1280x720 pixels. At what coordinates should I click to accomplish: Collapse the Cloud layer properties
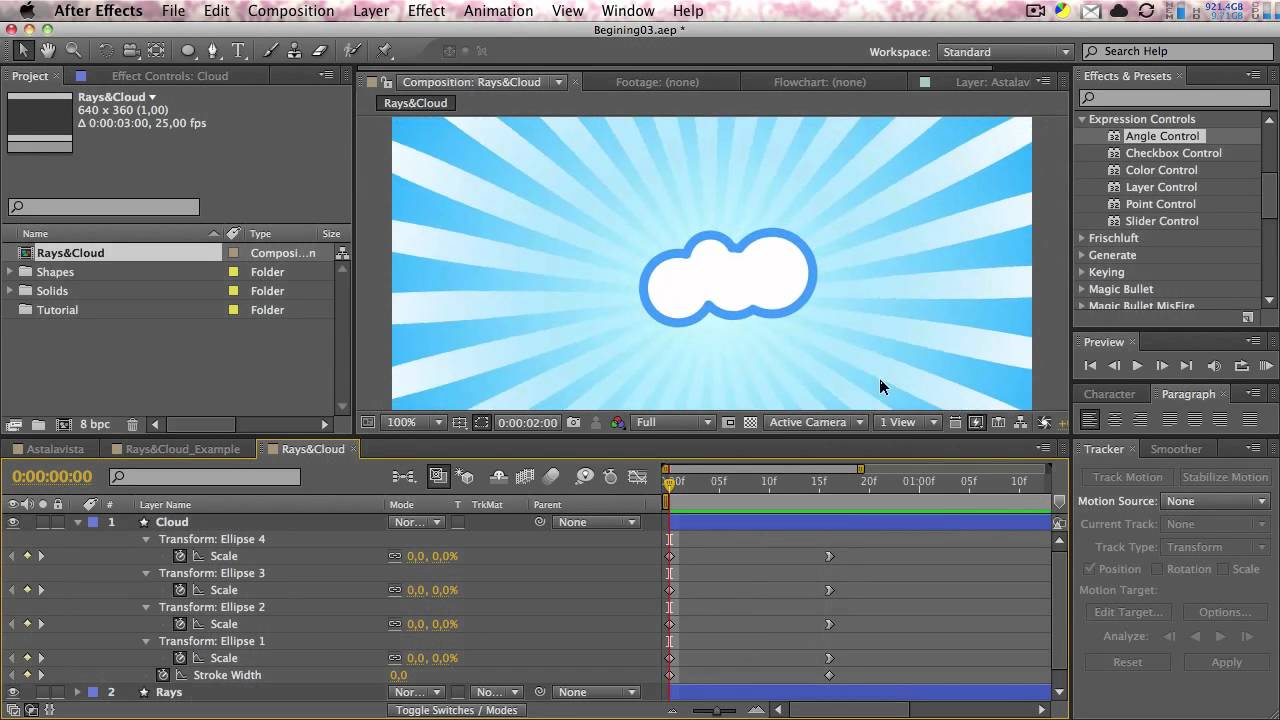77,522
